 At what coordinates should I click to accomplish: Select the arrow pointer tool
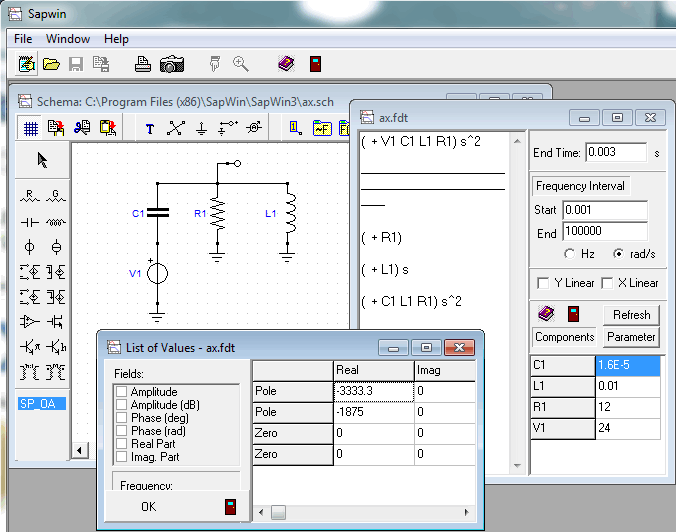click(x=43, y=160)
